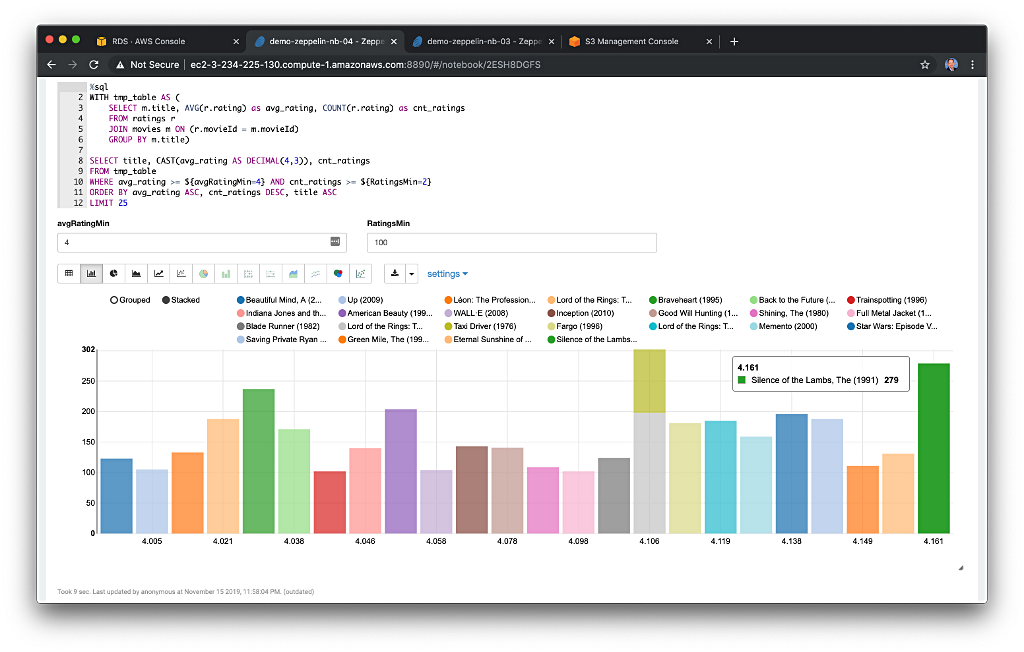
Task: Choose the line chart visualization icon
Action: pos(159,274)
